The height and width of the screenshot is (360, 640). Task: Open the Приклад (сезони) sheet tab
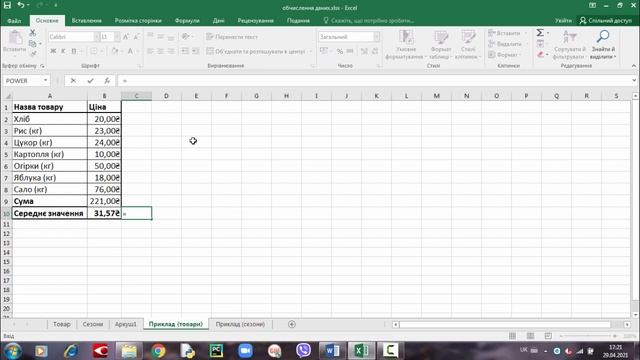(240, 324)
